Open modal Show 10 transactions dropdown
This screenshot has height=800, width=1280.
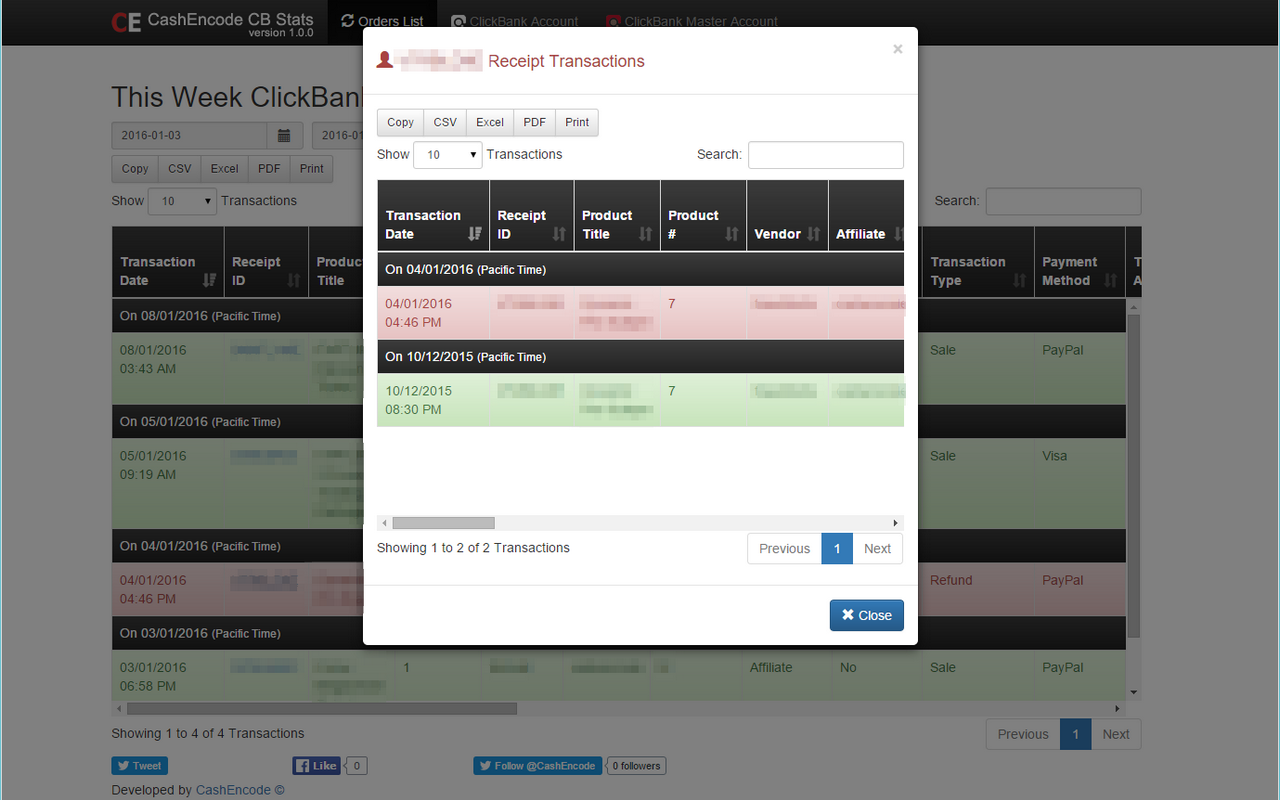click(448, 155)
